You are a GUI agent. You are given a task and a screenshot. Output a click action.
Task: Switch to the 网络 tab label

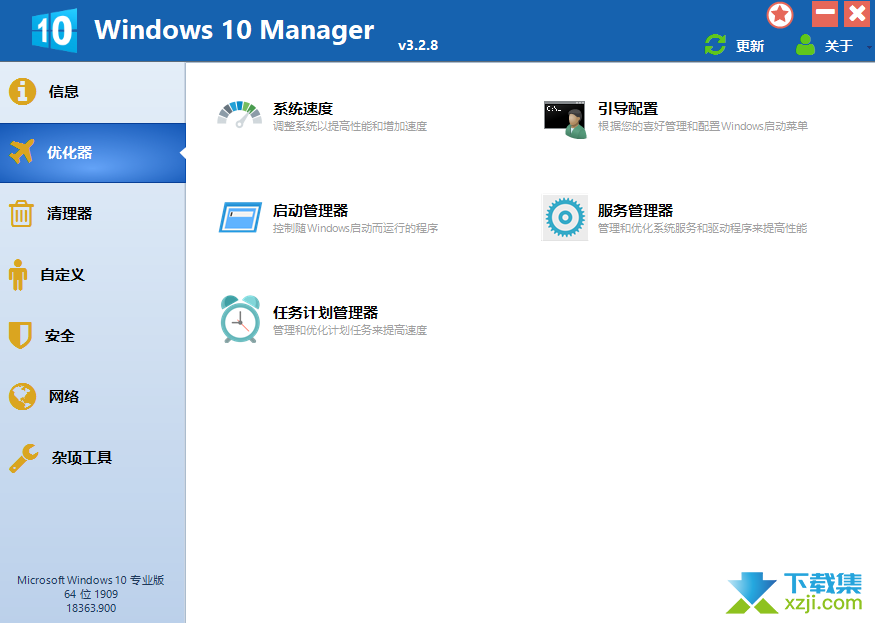click(x=64, y=396)
